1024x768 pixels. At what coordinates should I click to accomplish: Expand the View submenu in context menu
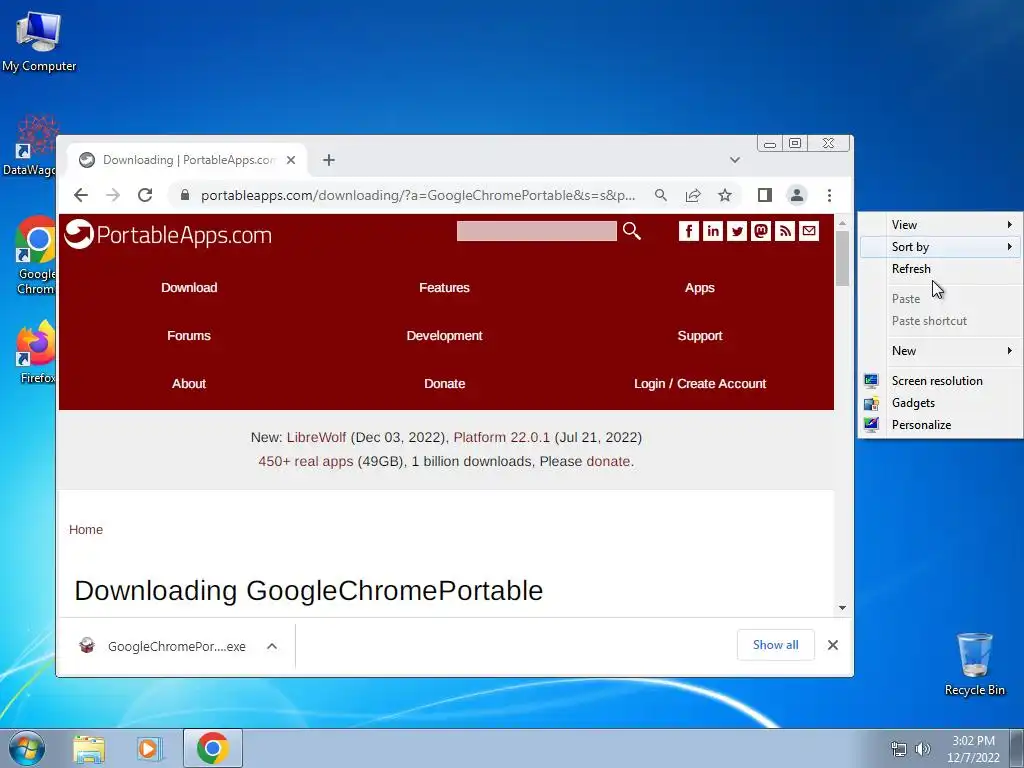tap(940, 225)
